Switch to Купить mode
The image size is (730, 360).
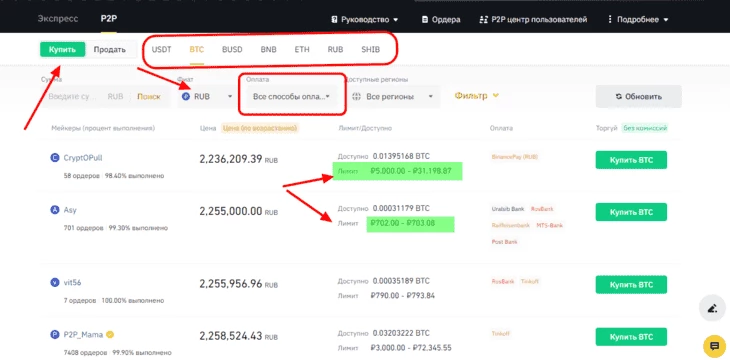[62, 49]
